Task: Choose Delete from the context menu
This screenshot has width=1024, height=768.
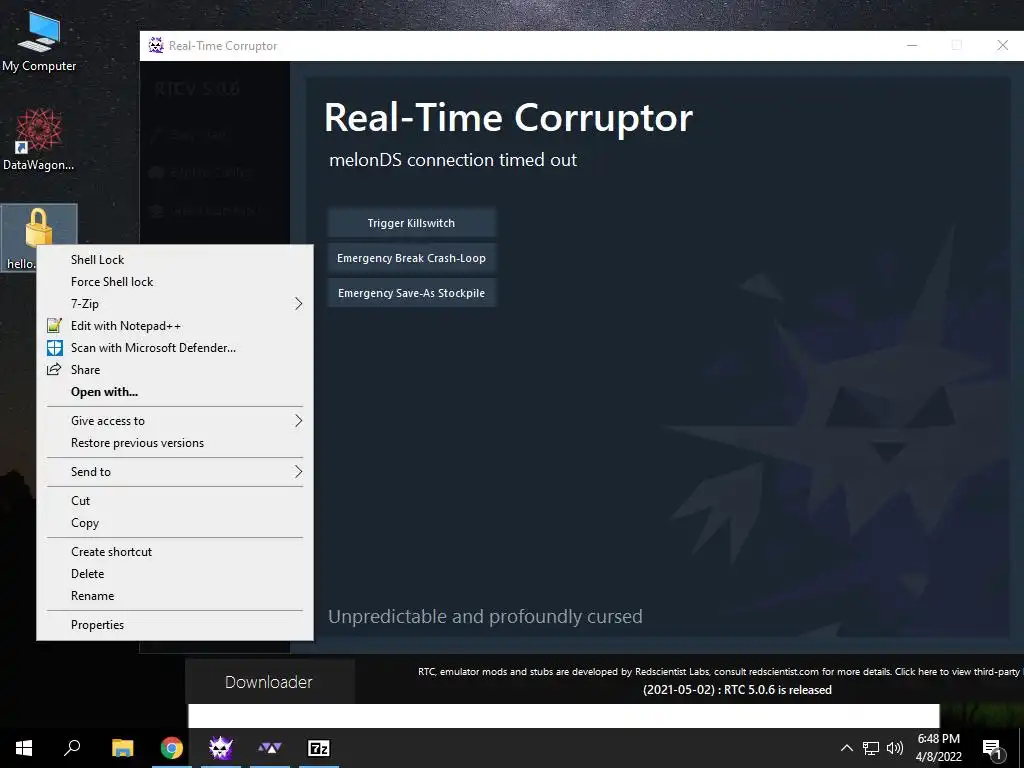Action: [175, 574]
